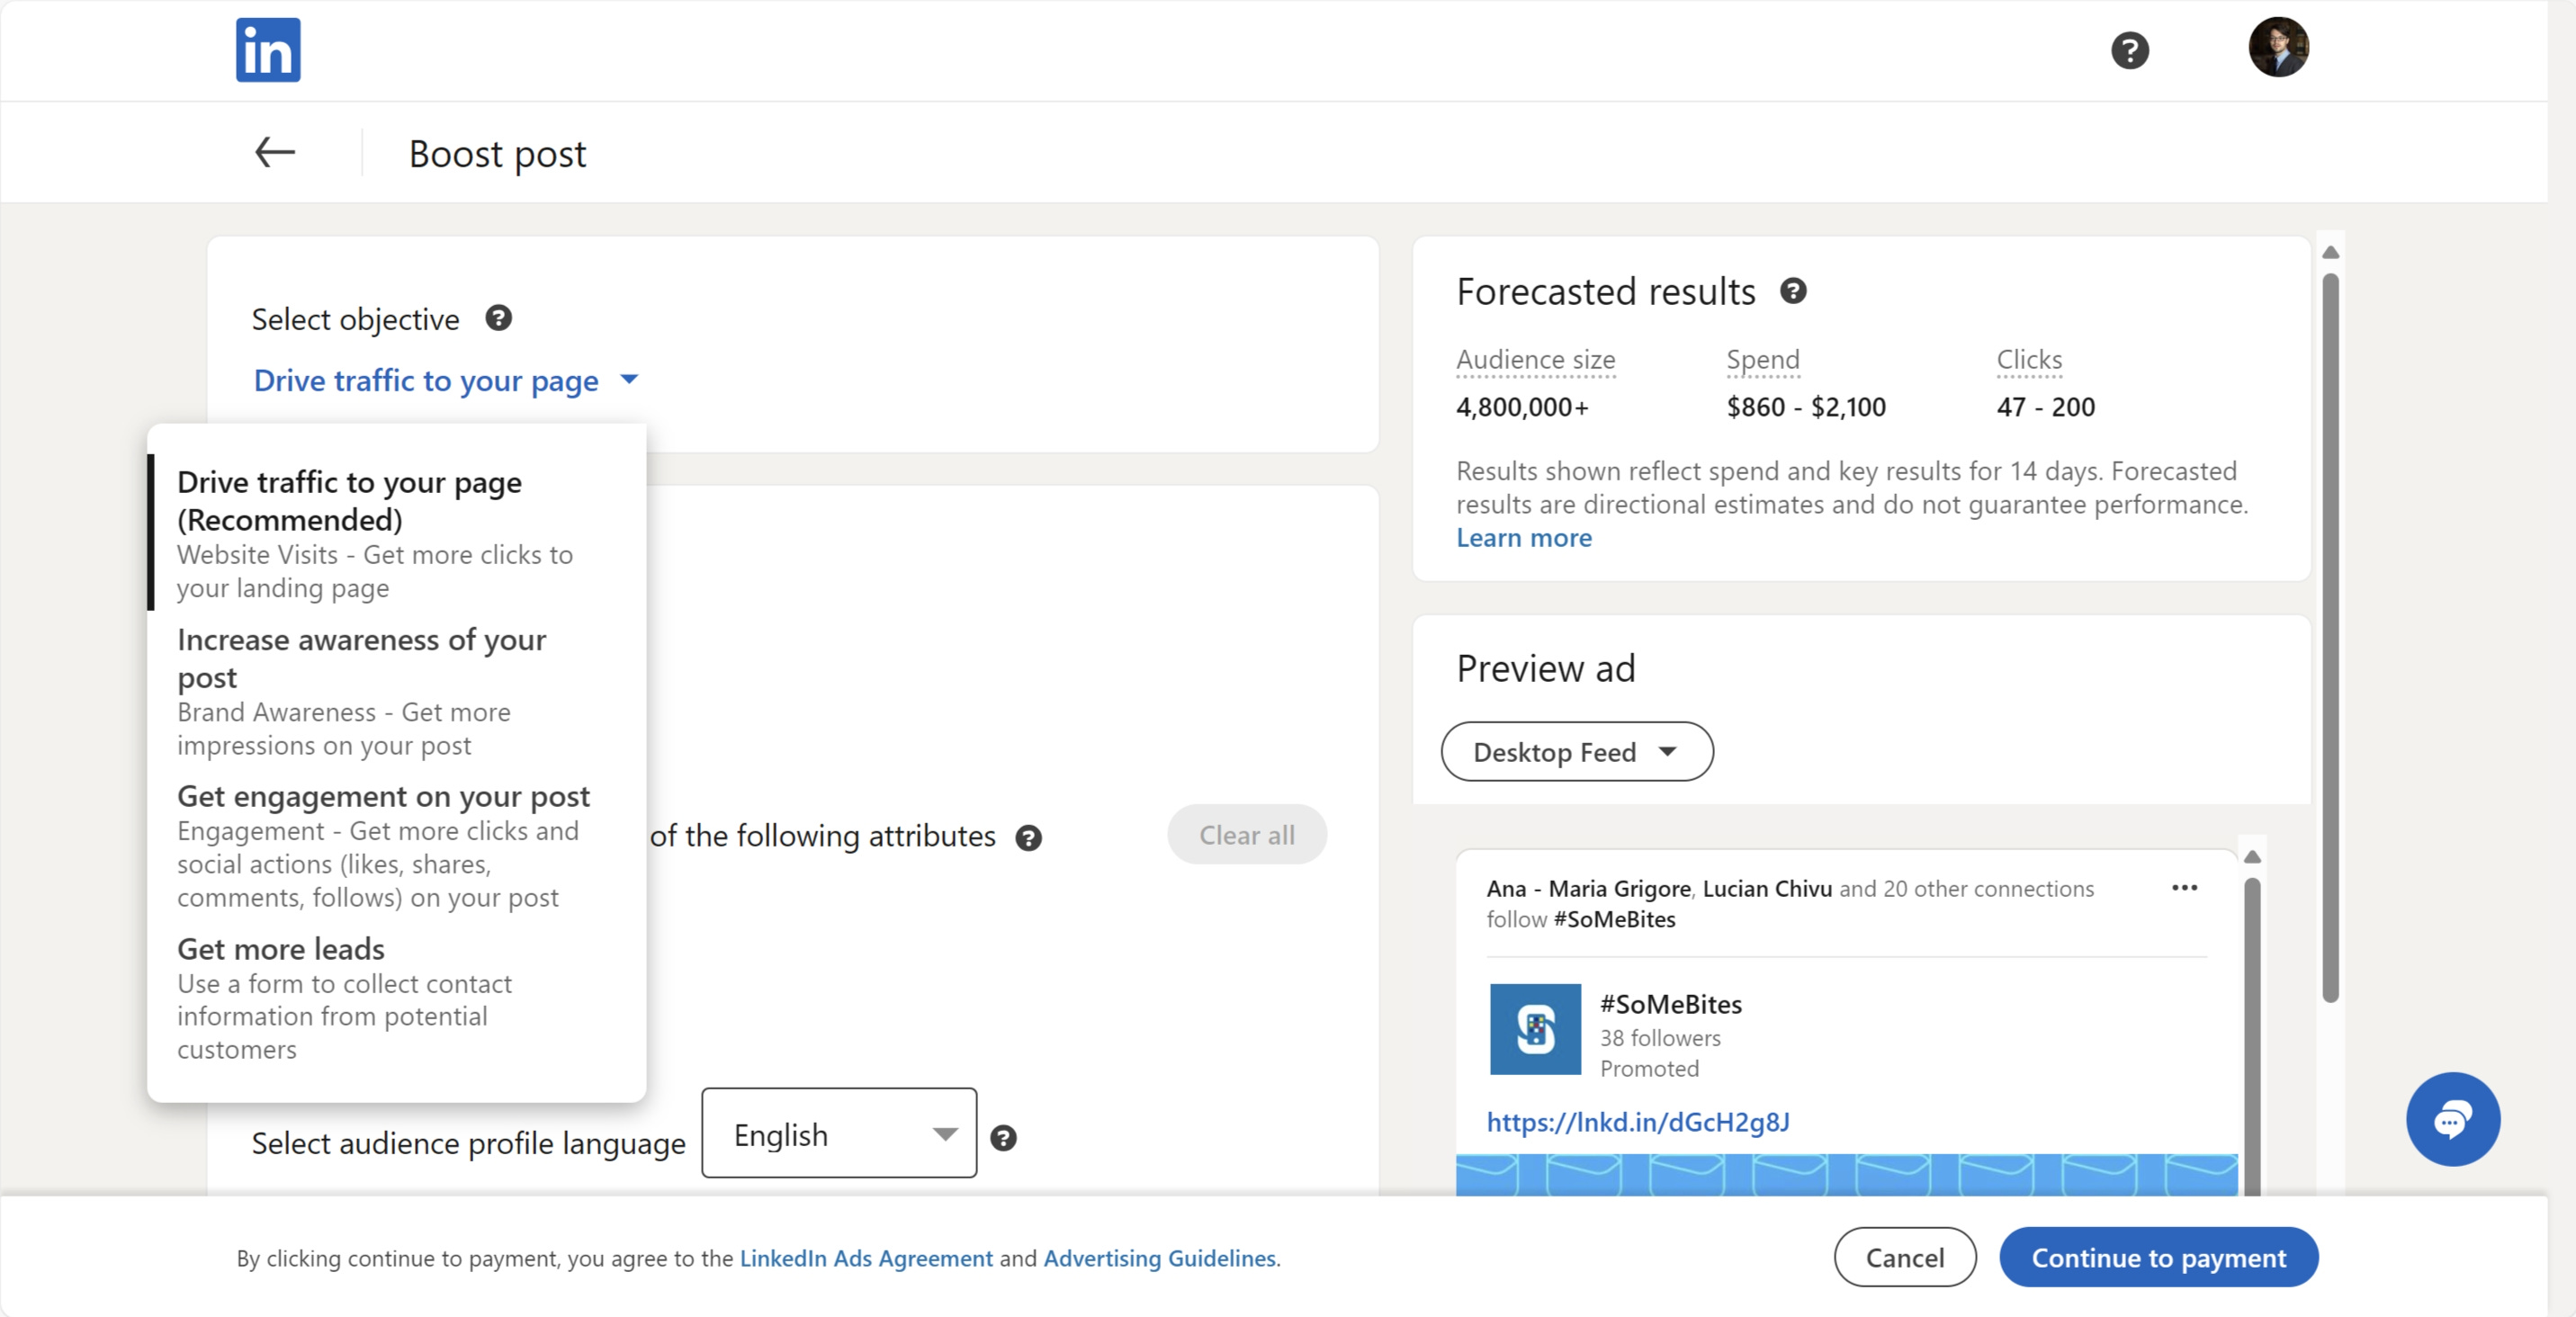This screenshot has width=2576, height=1317.
Task: Click the ad preview scroll-up arrow
Action: click(x=2252, y=857)
